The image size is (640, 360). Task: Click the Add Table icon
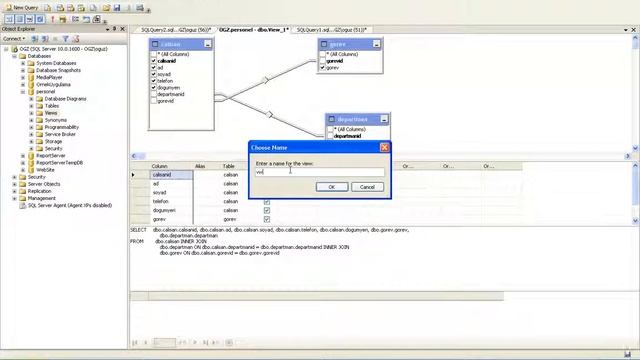[86, 19]
